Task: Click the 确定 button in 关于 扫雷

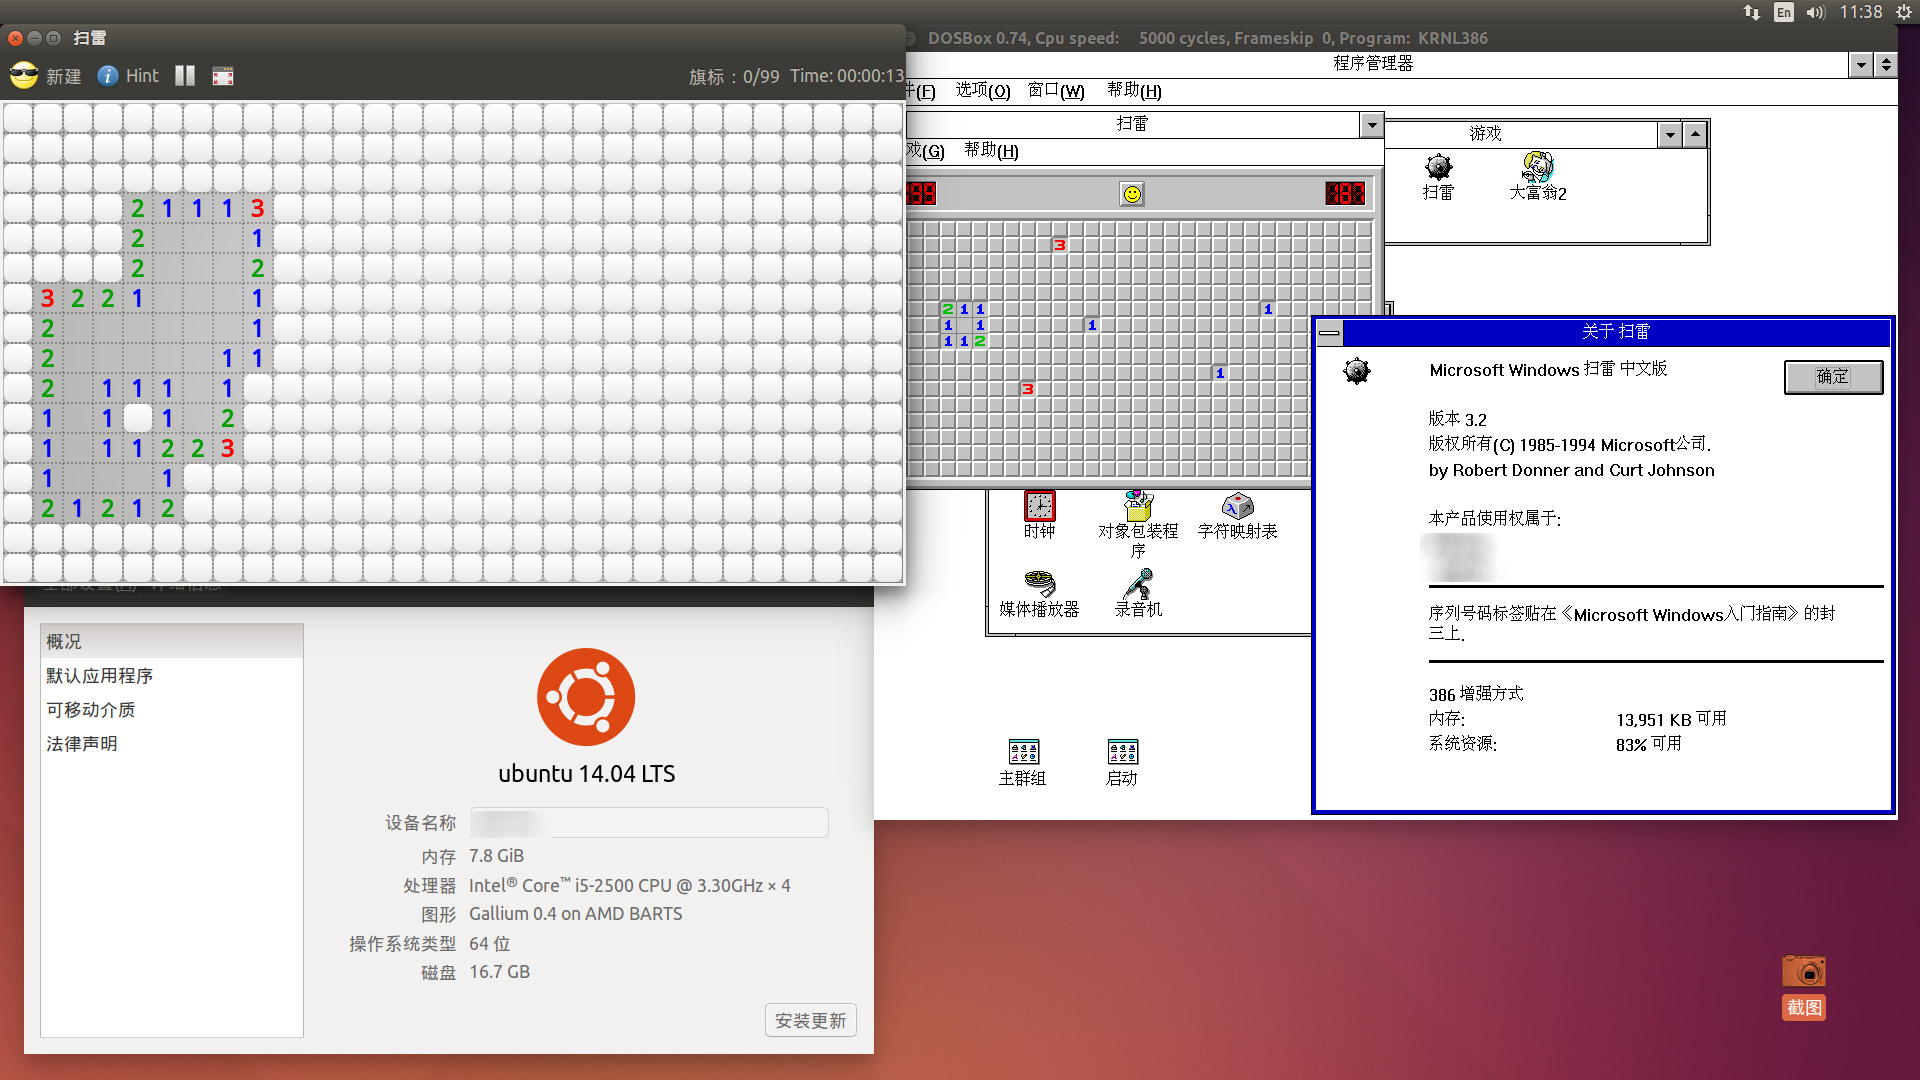Action: click(1833, 376)
